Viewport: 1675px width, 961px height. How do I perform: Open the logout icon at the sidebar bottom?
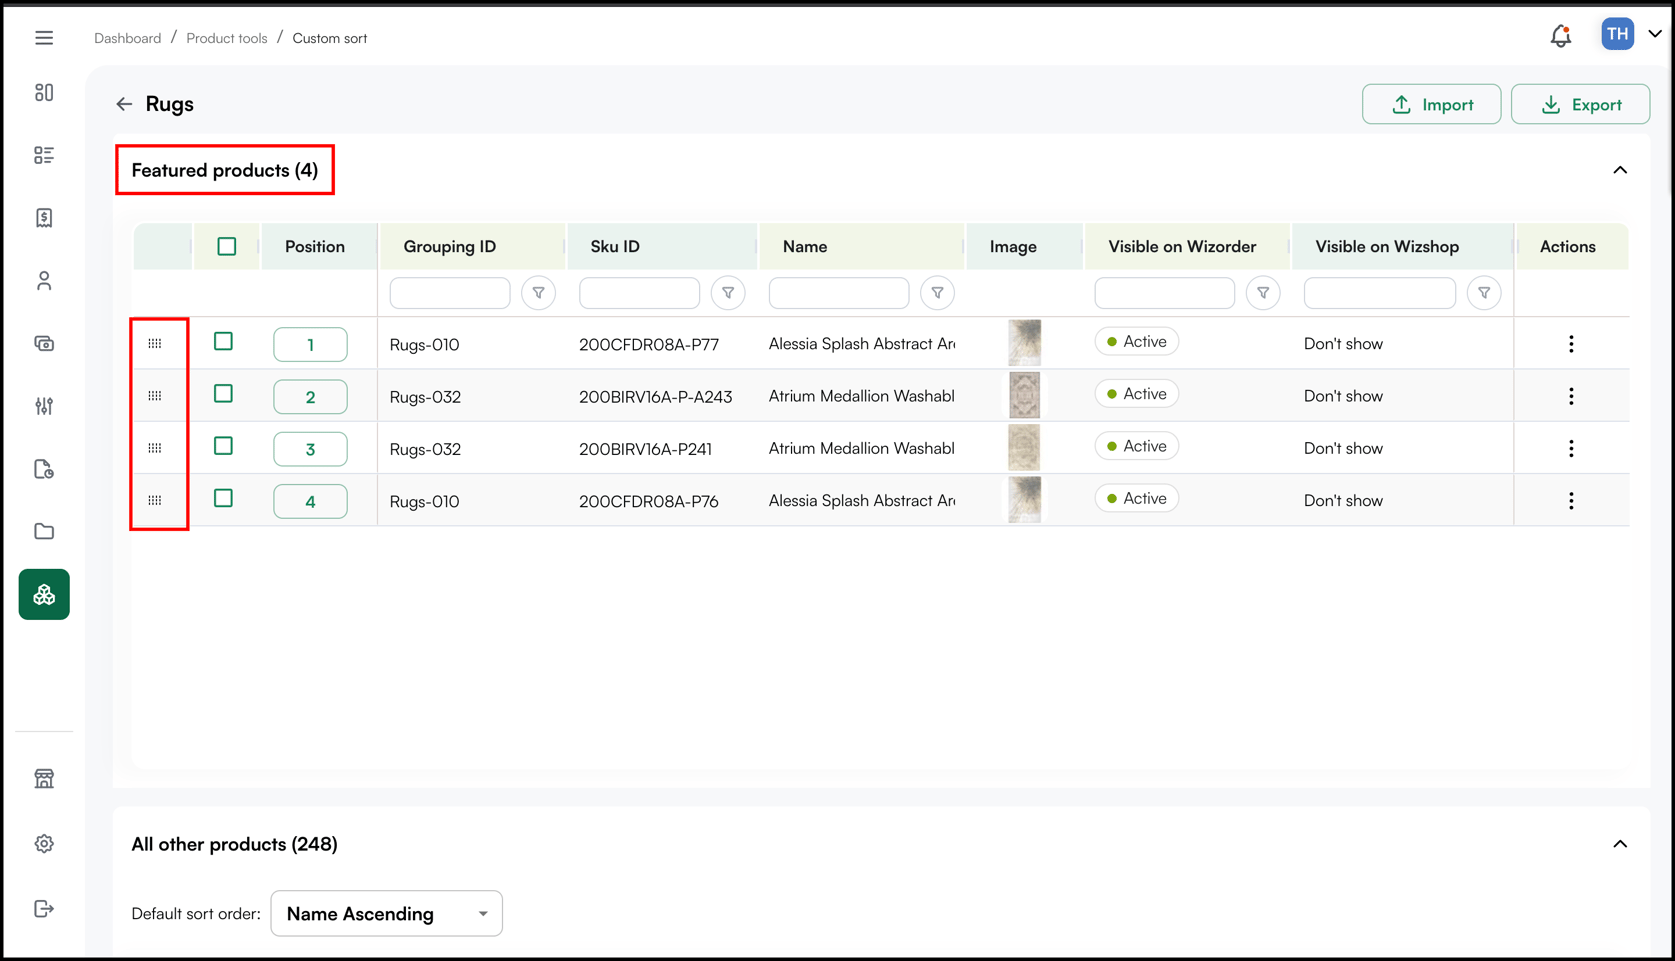click(44, 908)
